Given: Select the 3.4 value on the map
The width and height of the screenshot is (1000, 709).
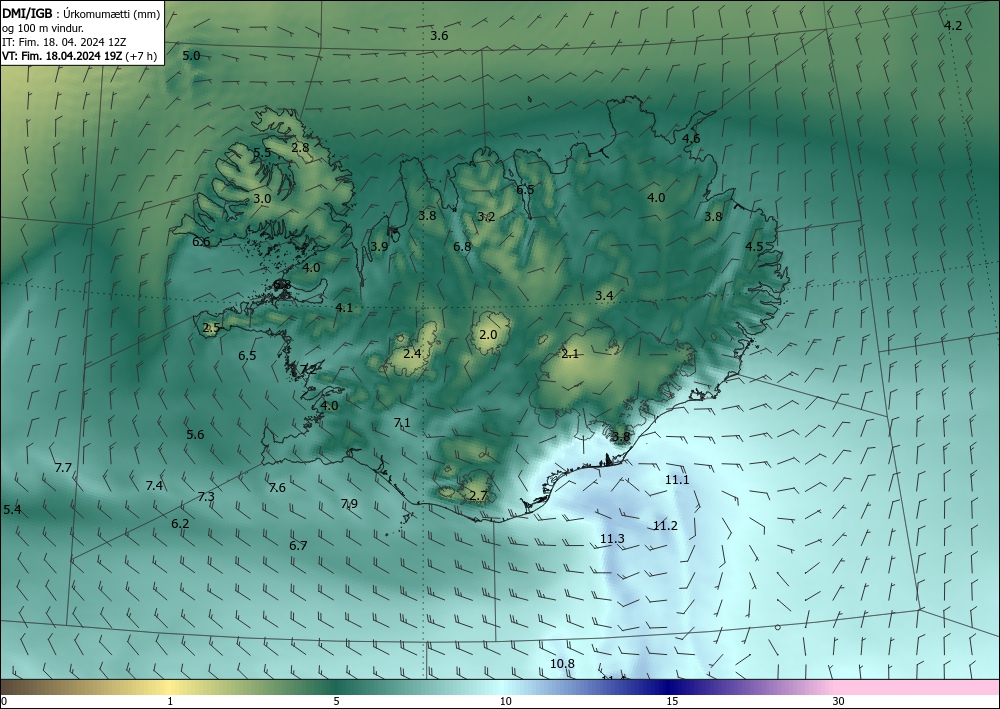Looking at the screenshot, I should tap(604, 295).
